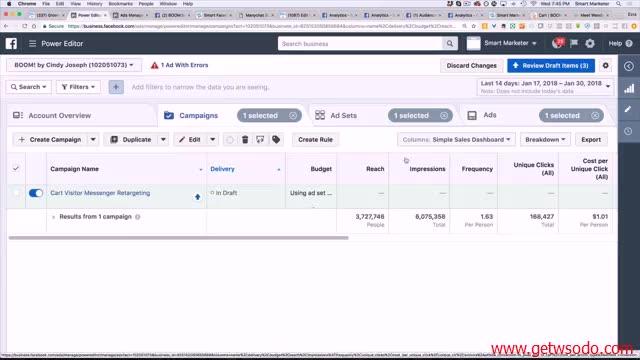Open the Power Editor hamburger menu
The height and width of the screenshot is (360, 640).
(32, 43)
